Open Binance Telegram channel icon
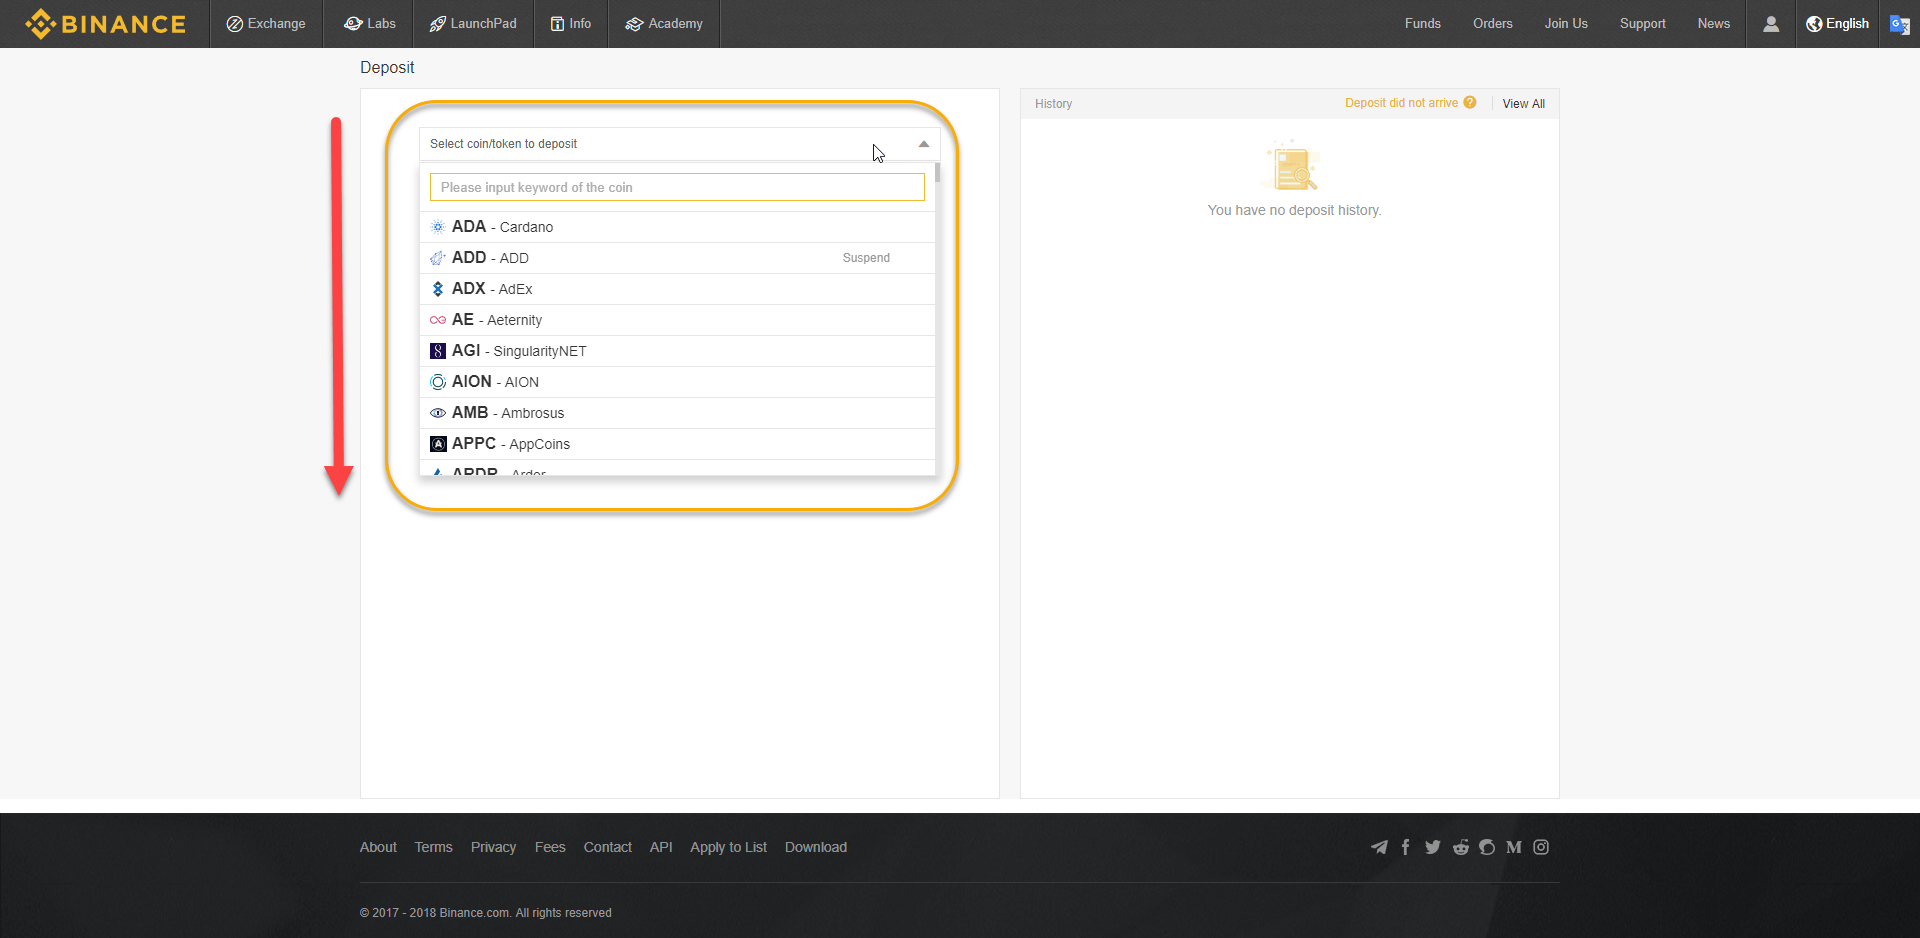The height and width of the screenshot is (938, 1920). [1379, 847]
